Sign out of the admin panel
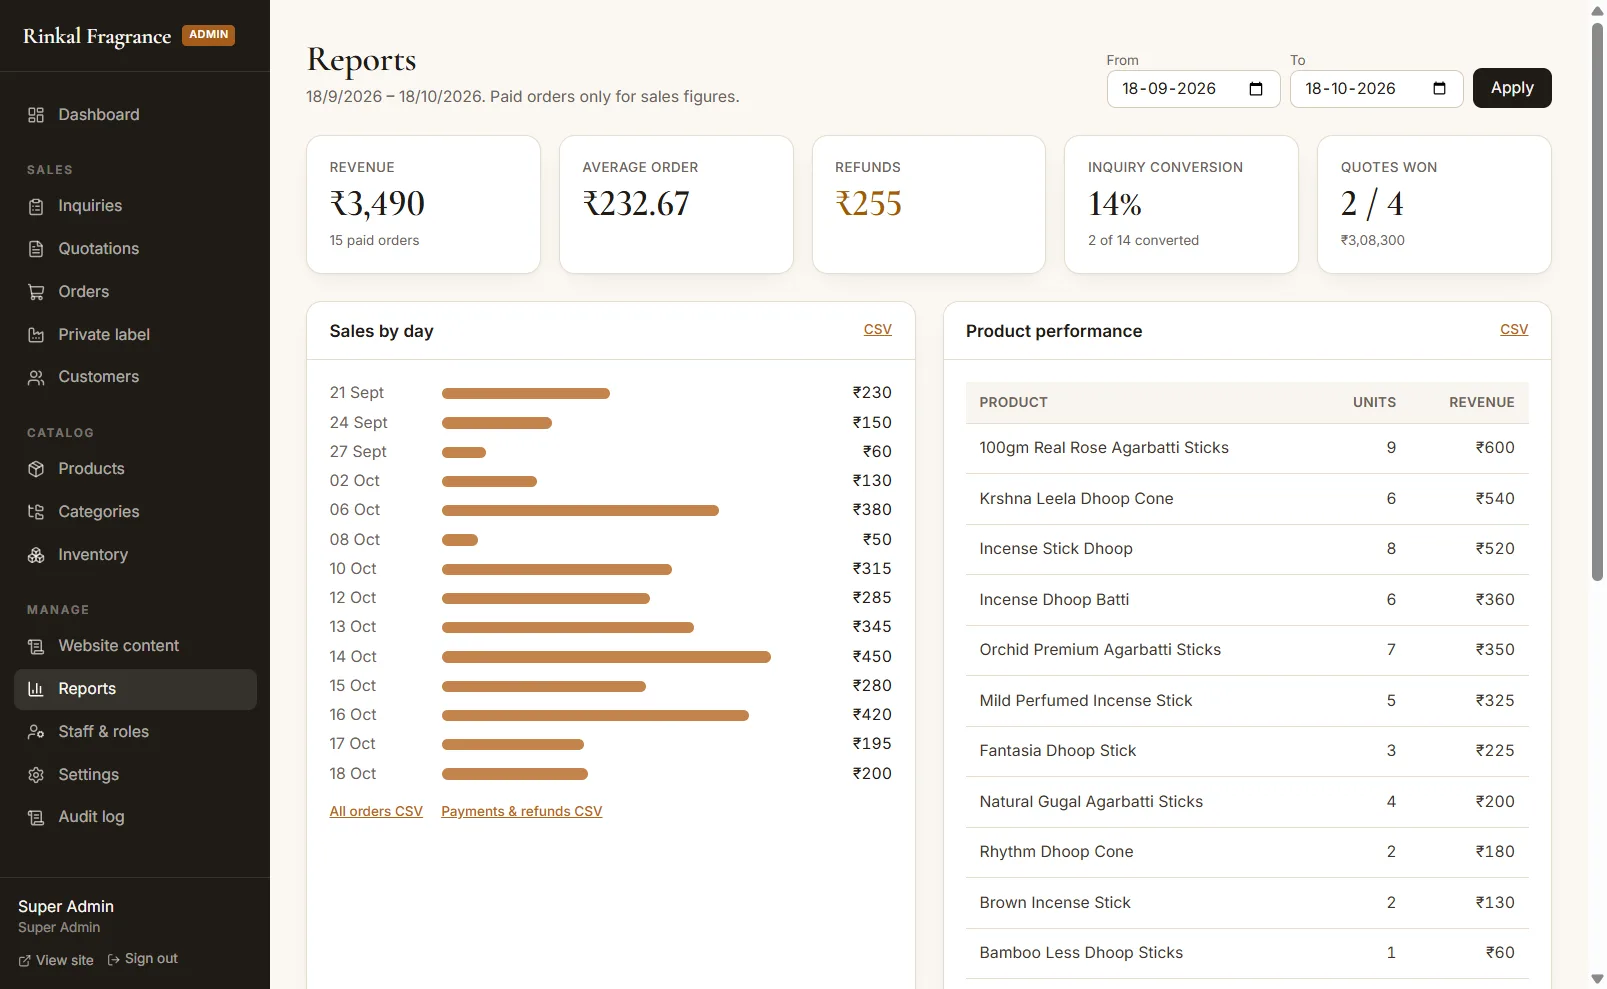1607x989 pixels. (142, 959)
